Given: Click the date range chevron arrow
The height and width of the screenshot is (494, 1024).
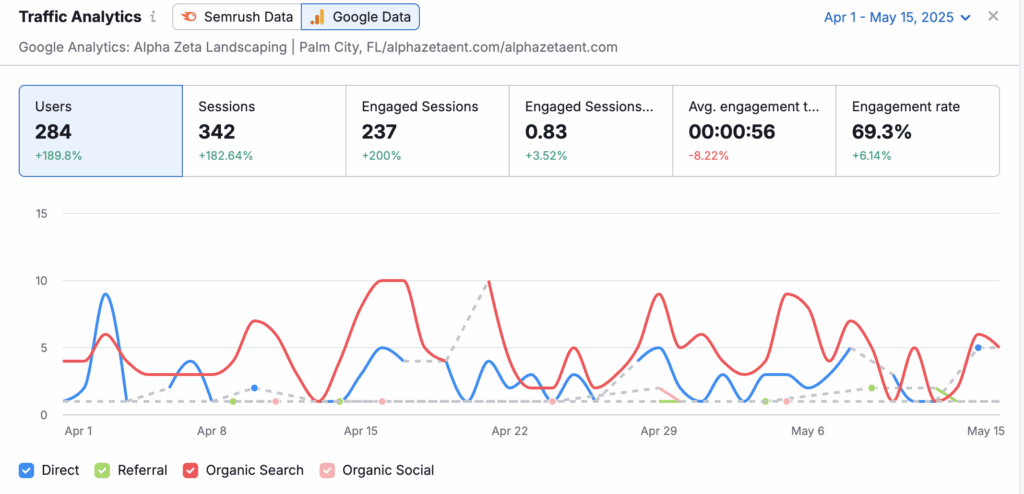Looking at the screenshot, I should (965, 18).
